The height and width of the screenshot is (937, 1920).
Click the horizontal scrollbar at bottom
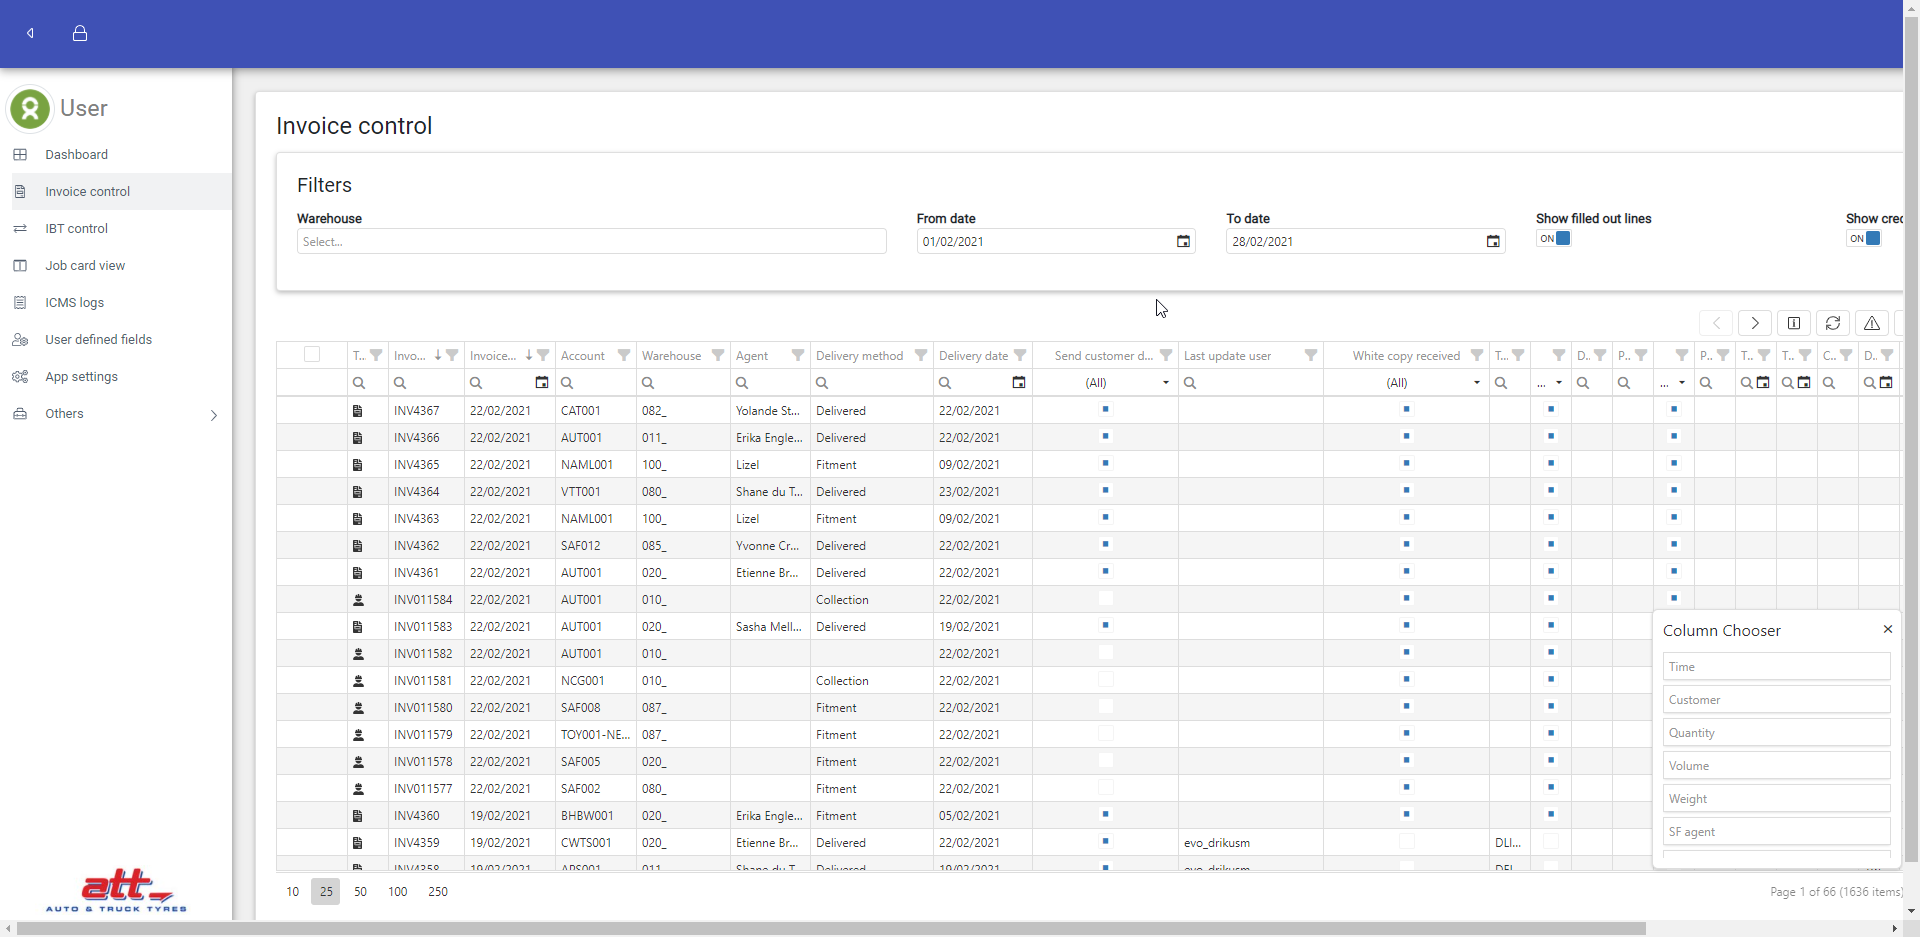[830, 929]
